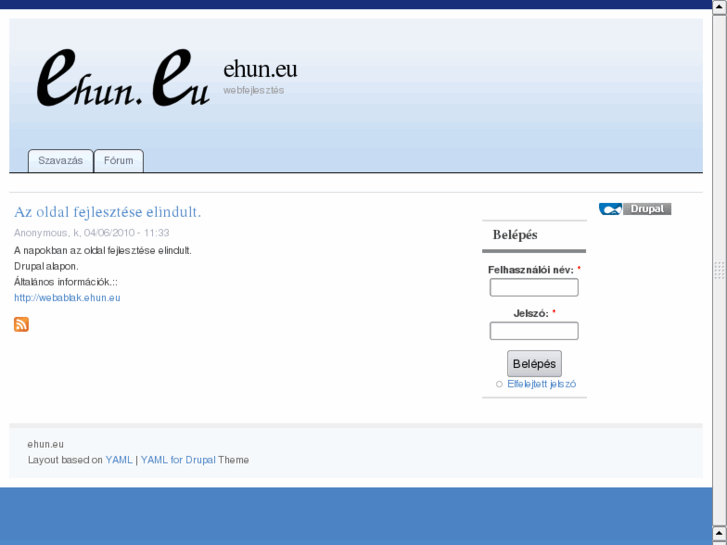The width and height of the screenshot is (727, 545).
Task: Click the 'Felhasználói név:' label
Action: click(x=531, y=270)
